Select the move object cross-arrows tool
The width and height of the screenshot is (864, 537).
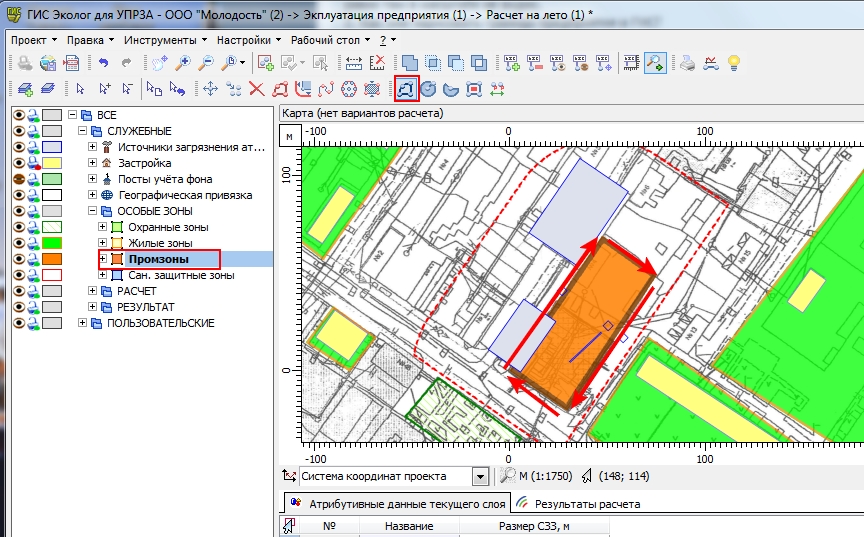pyautogui.click(x=211, y=89)
